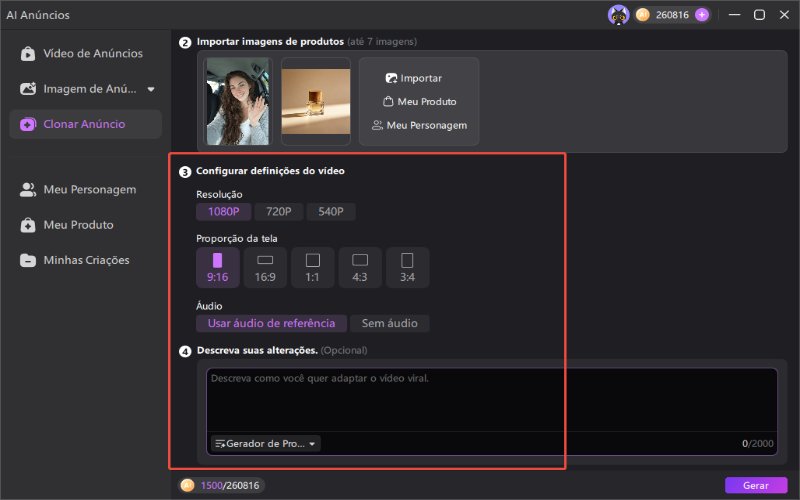Click Importar to import images
The image size is (800, 500).
[414, 78]
